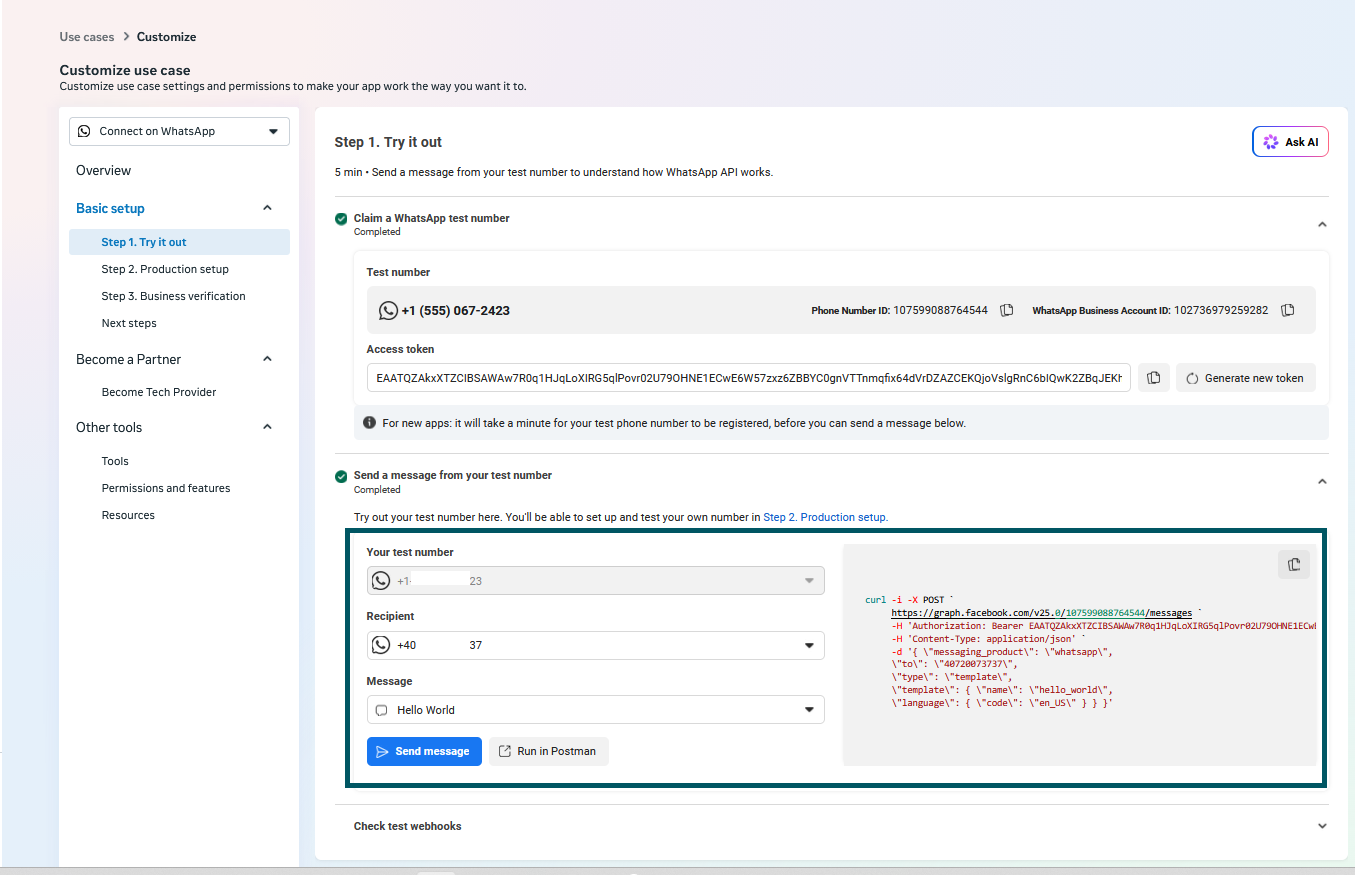Viewport: 1355px width, 875px height.
Task: Click the info icon beside new apps note
Action: 369,423
